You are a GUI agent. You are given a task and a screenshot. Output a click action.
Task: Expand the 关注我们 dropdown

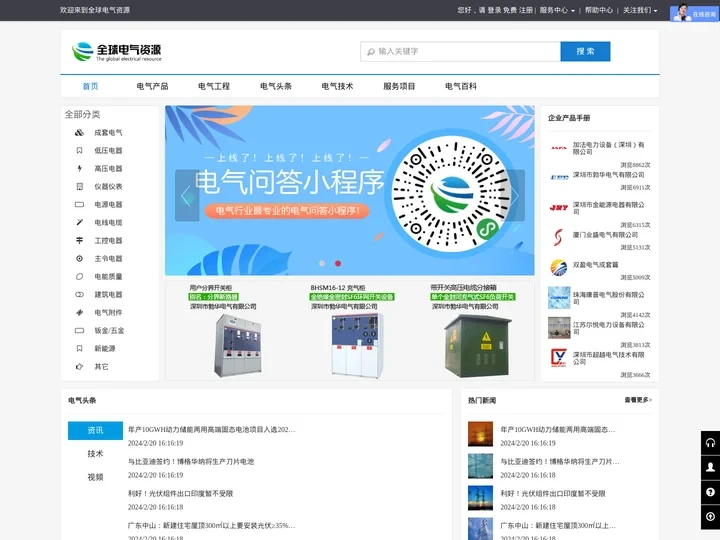pyautogui.click(x=640, y=10)
